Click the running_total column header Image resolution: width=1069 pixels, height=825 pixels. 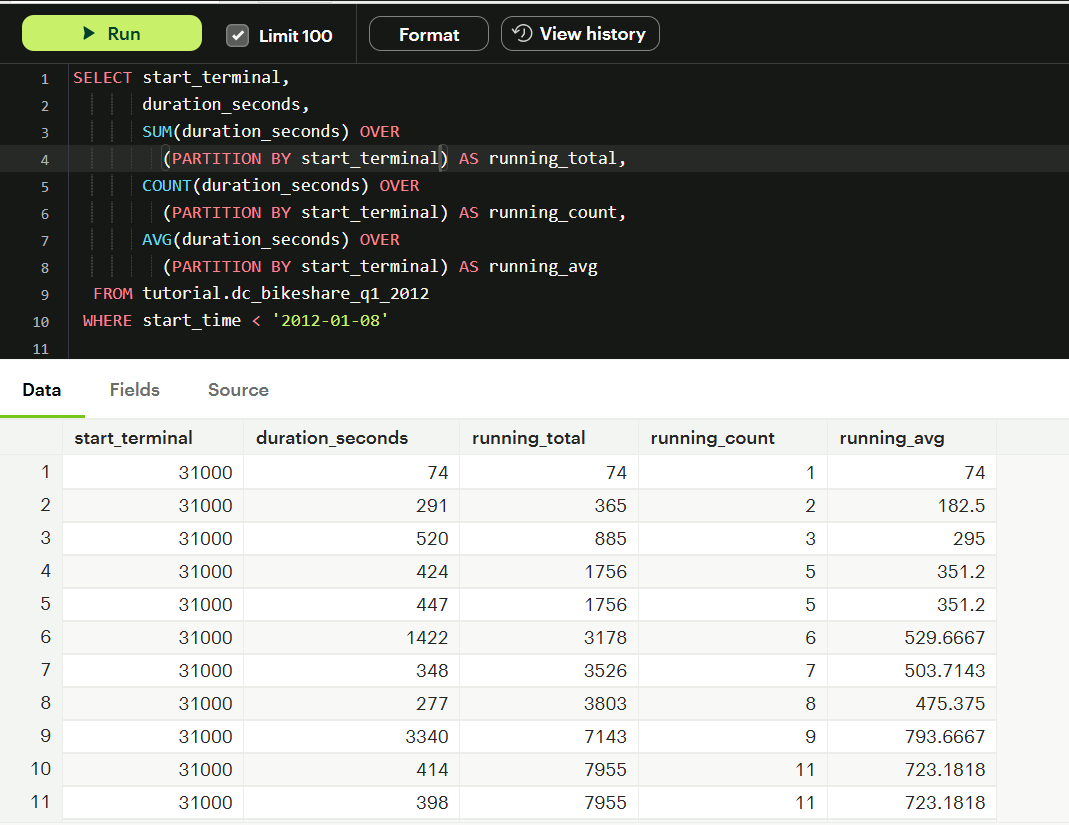coord(549,438)
